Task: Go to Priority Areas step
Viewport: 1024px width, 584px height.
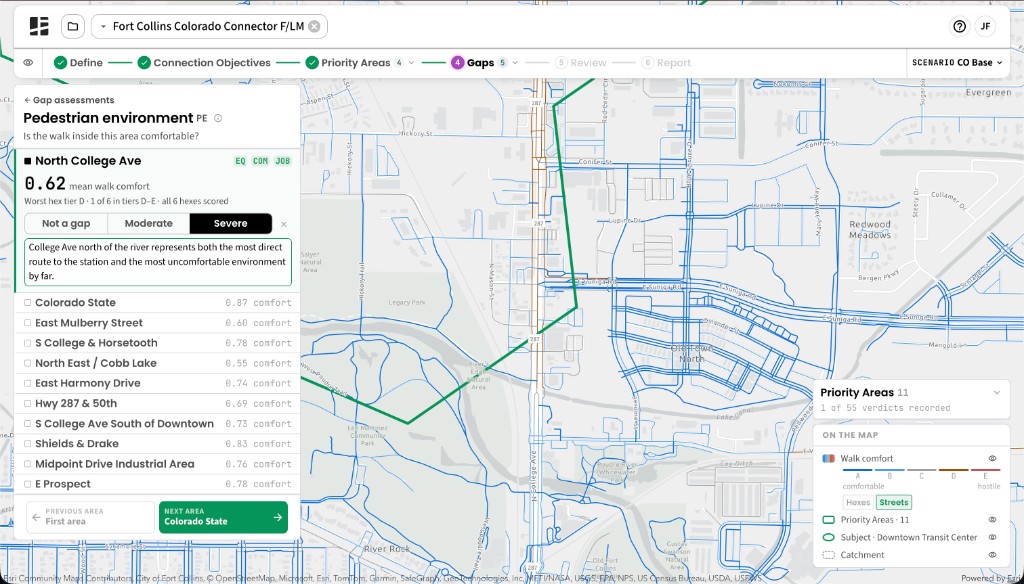Action: click(x=354, y=63)
